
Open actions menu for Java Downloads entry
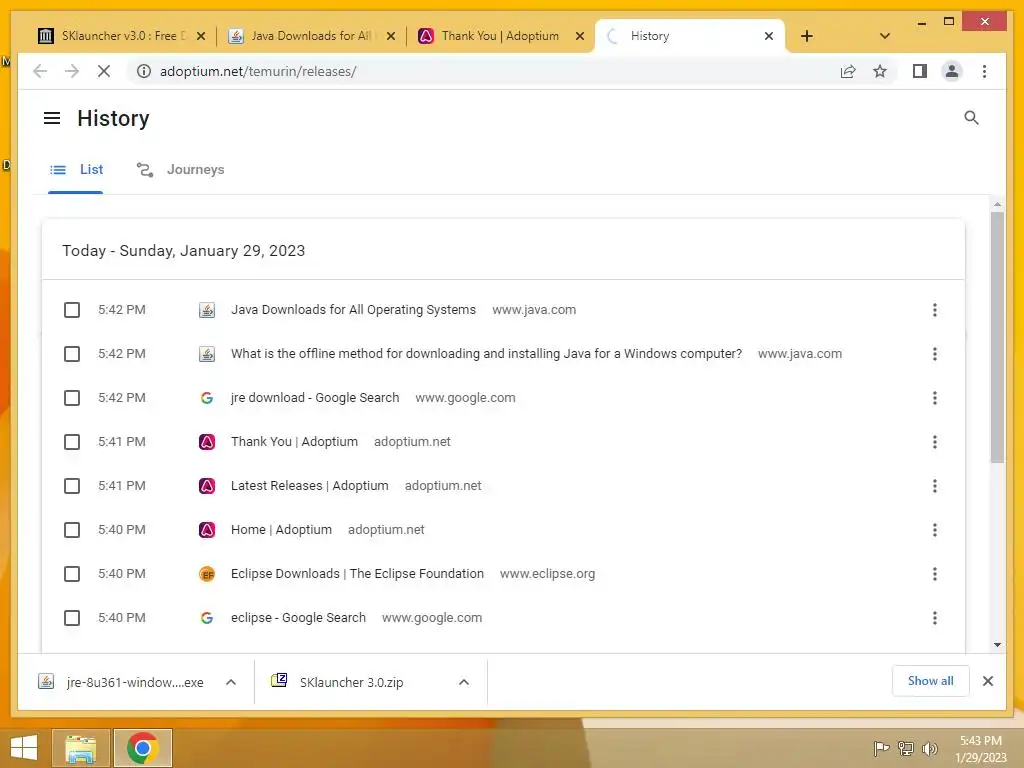click(x=935, y=310)
